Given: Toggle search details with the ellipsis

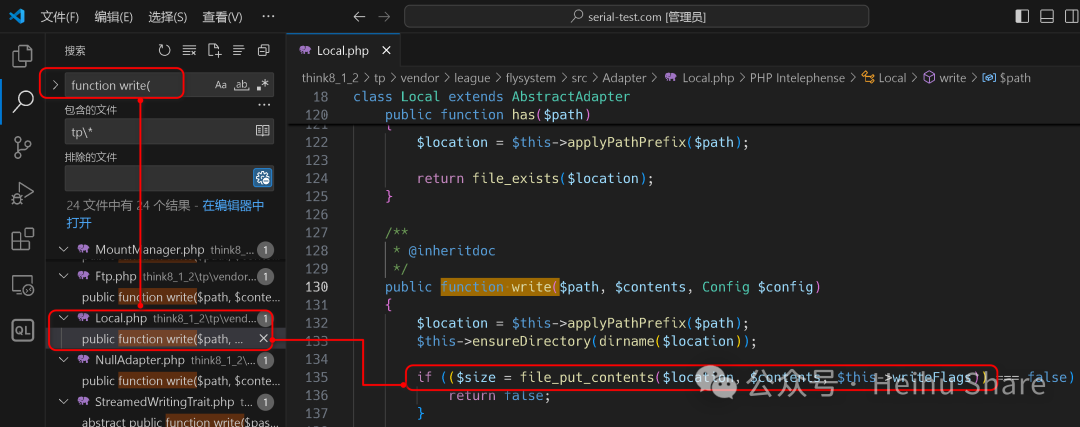Looking at the screenshot, I should click(x=264, y=105).
